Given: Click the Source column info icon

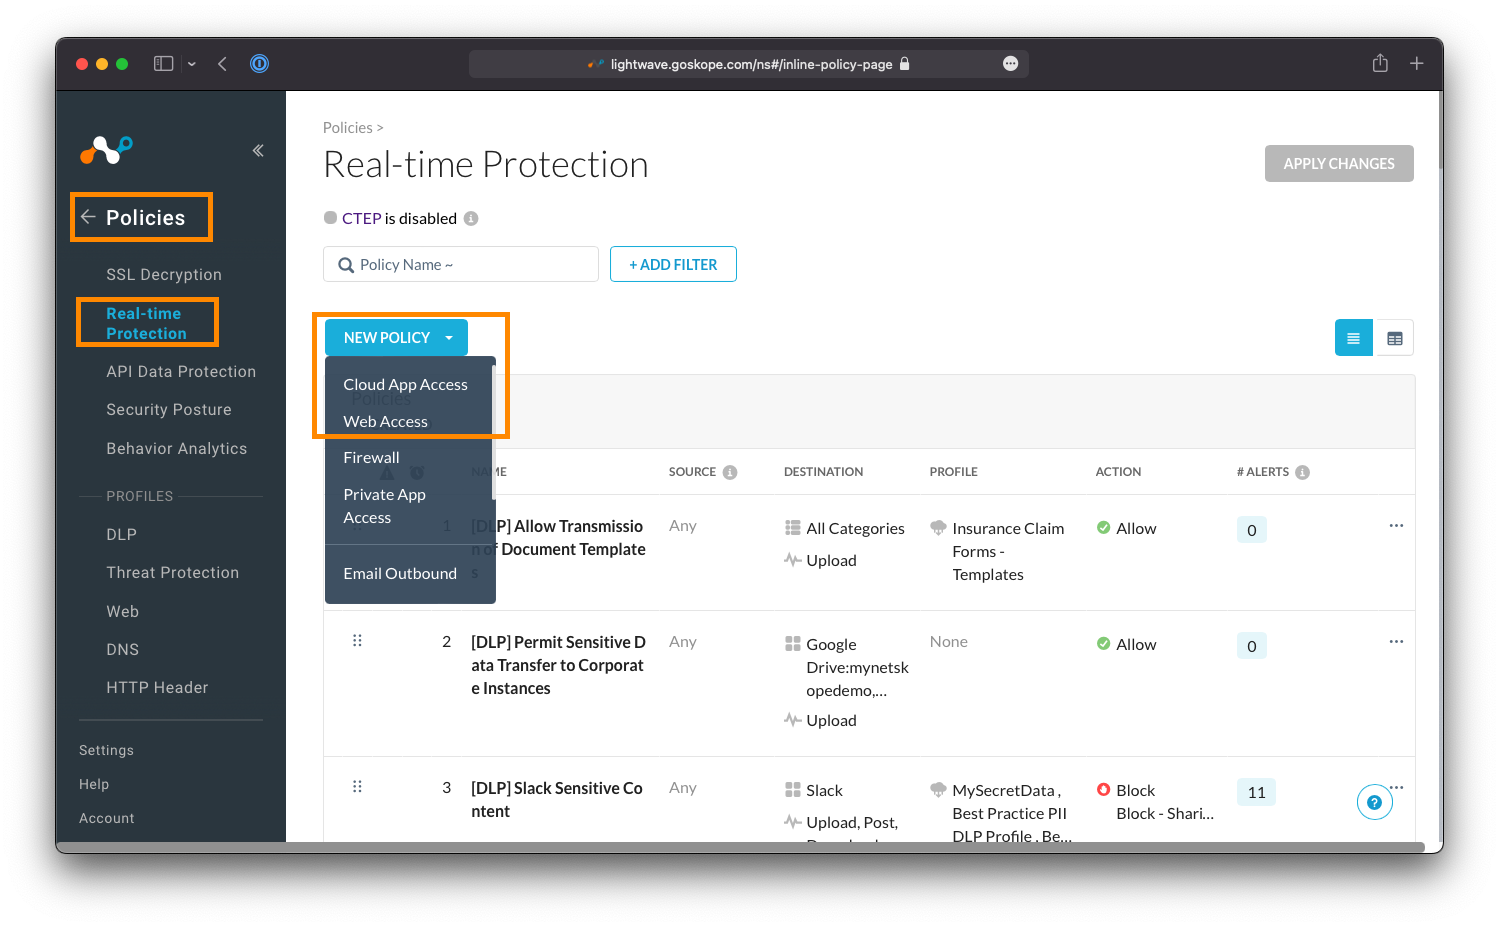Looking at the screenshot, I should [730, 472].
